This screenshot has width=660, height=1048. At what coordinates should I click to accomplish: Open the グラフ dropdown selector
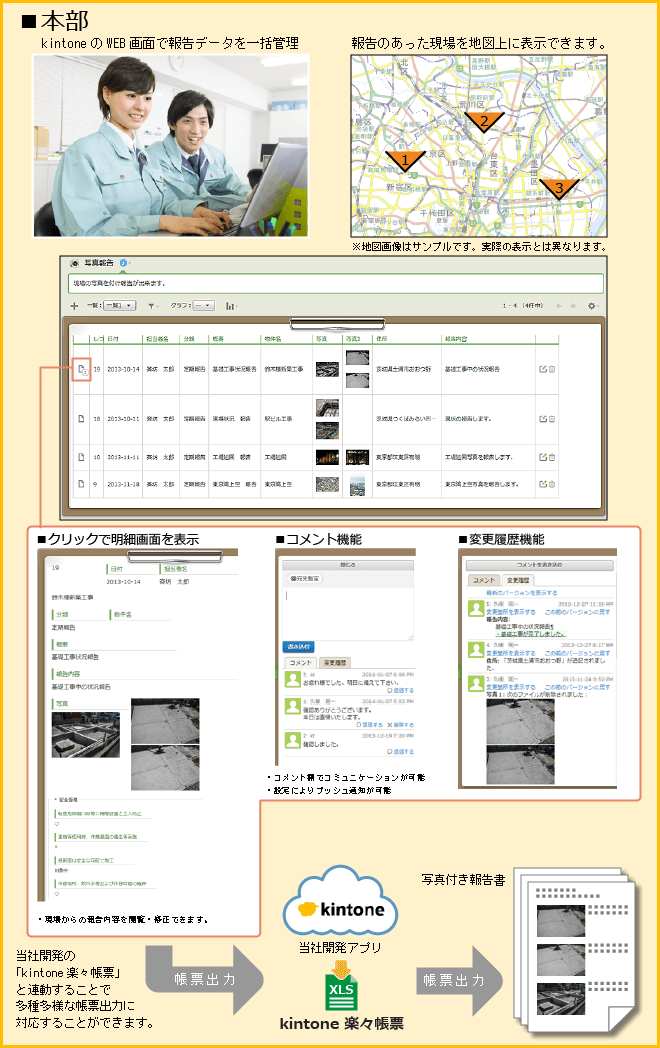(x=203, y=305)
